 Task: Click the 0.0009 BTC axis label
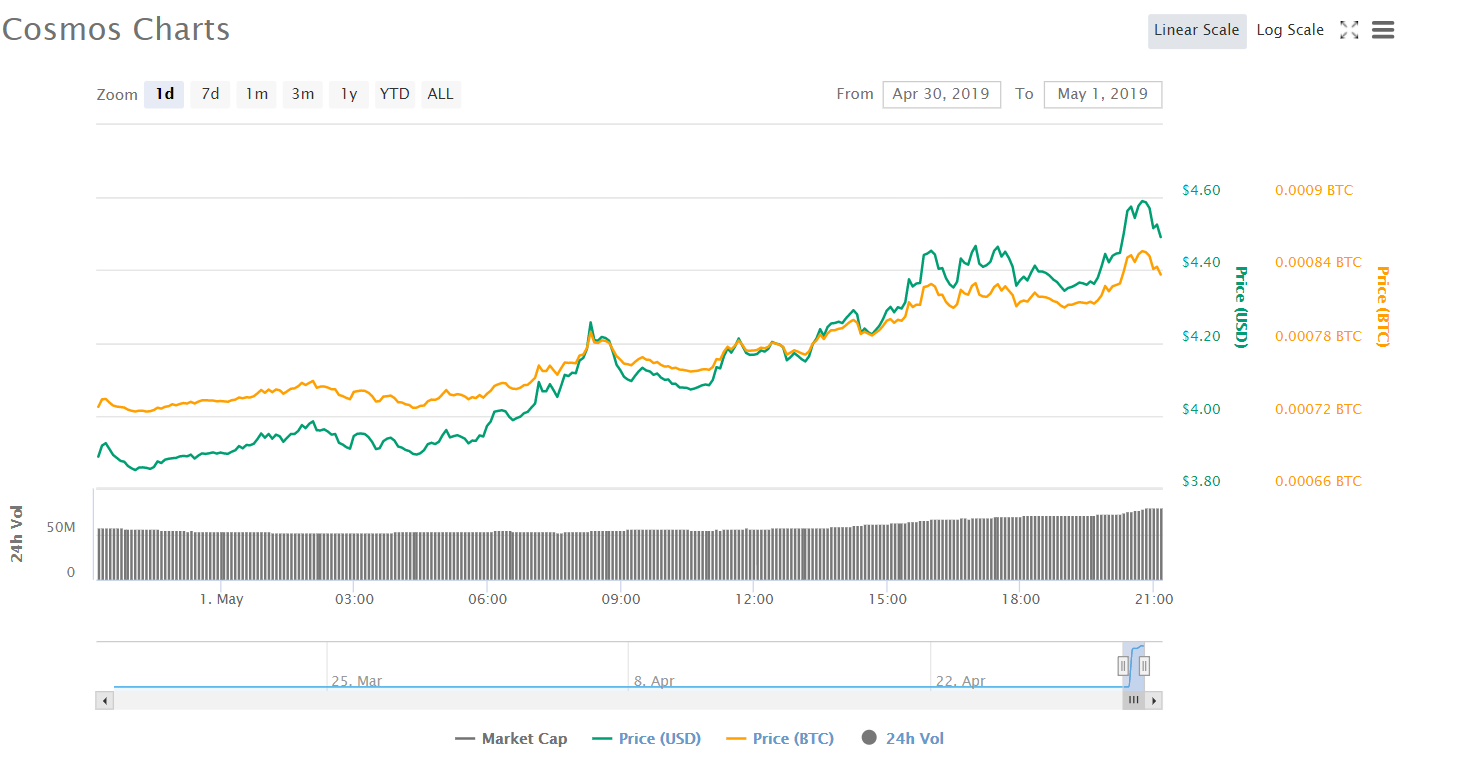pyautogui.click(x=1314, y=190)
